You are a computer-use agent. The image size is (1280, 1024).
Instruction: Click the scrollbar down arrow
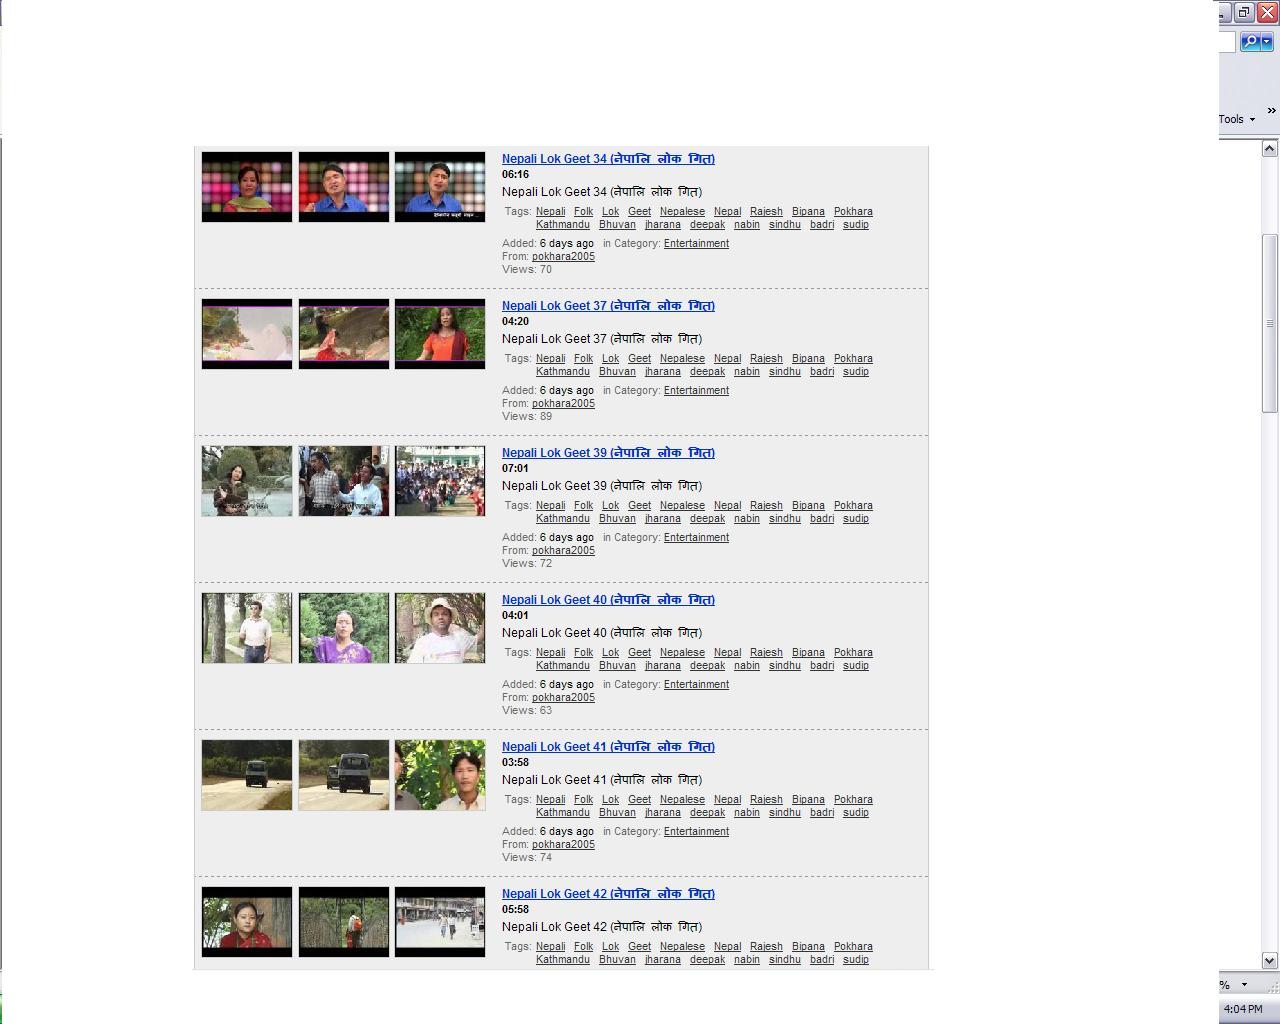pyautogui.click(x=1269, y=960)
